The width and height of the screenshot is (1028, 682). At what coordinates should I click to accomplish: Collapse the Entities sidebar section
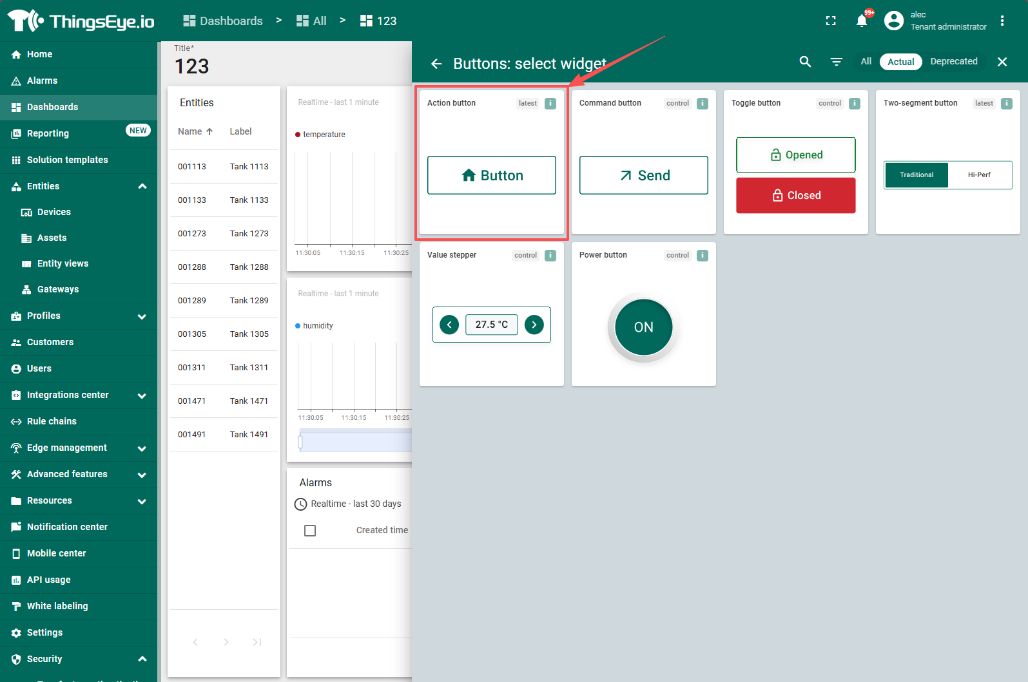pos(142,186)
